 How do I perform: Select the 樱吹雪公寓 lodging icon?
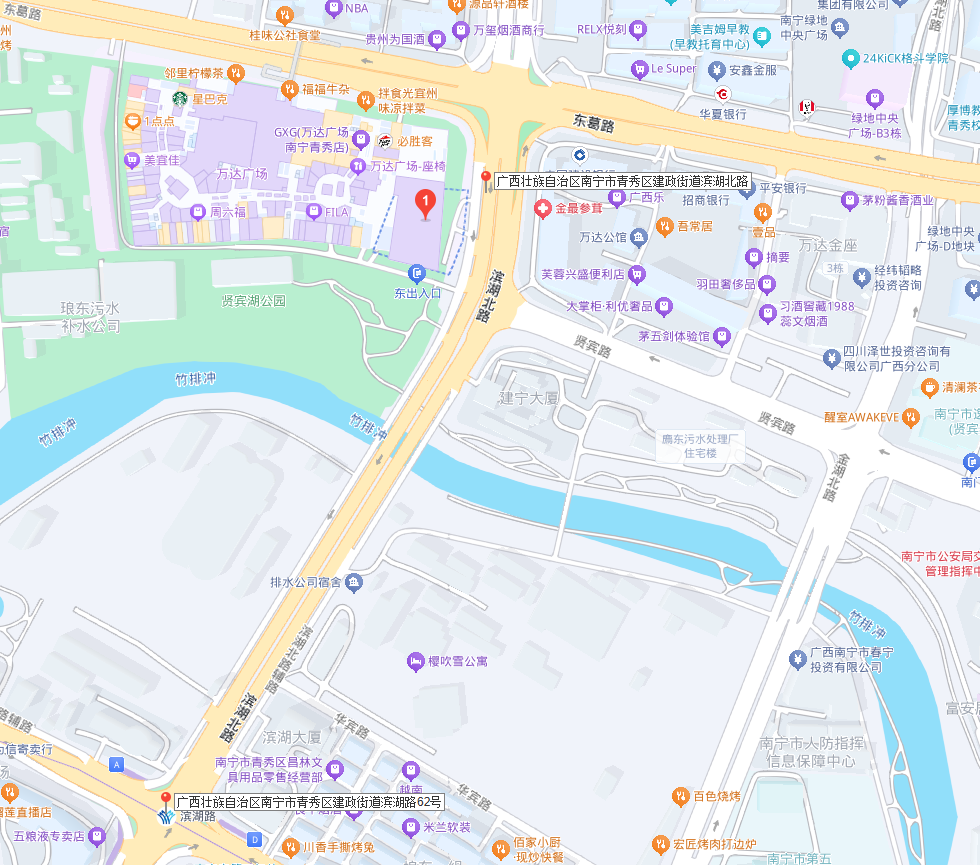[416, 662]
